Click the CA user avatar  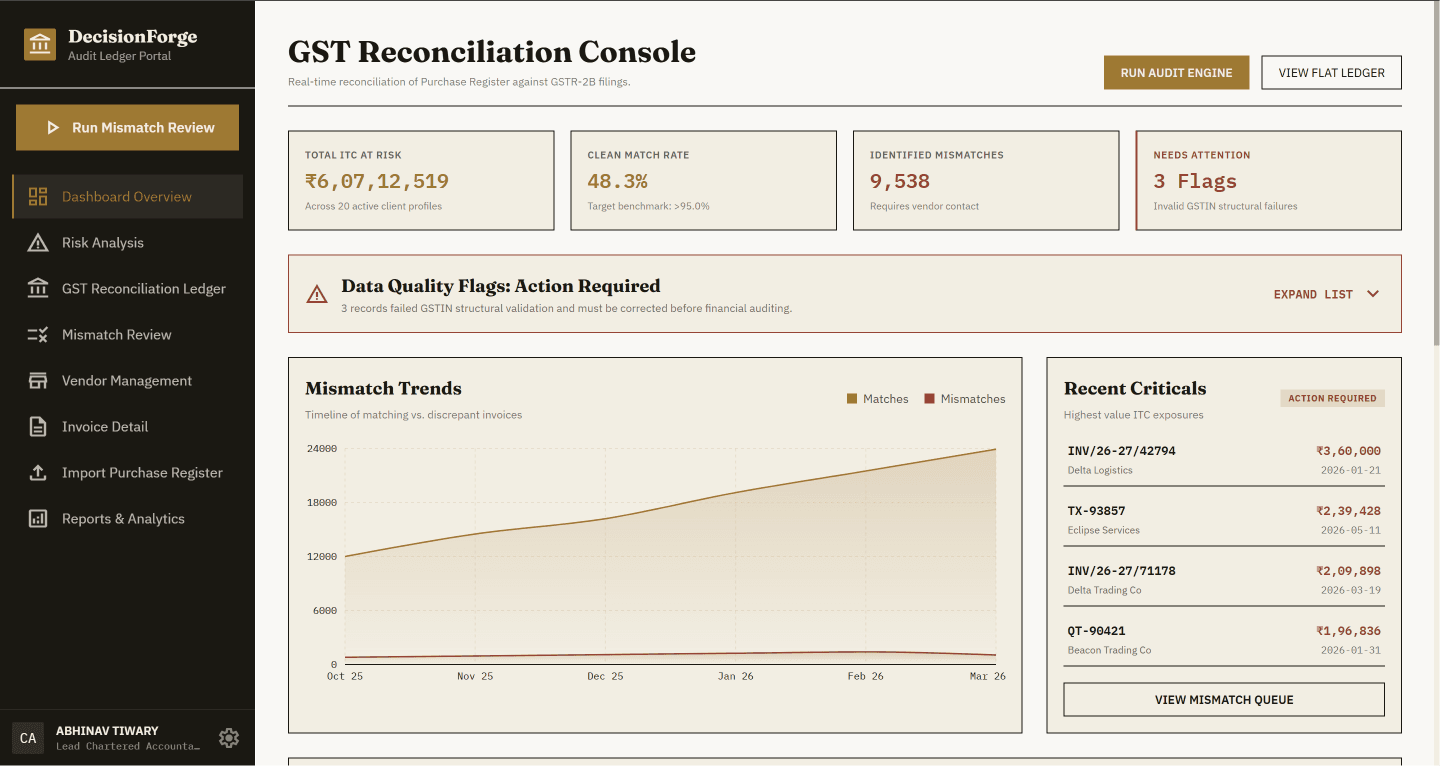click(28, 738)
